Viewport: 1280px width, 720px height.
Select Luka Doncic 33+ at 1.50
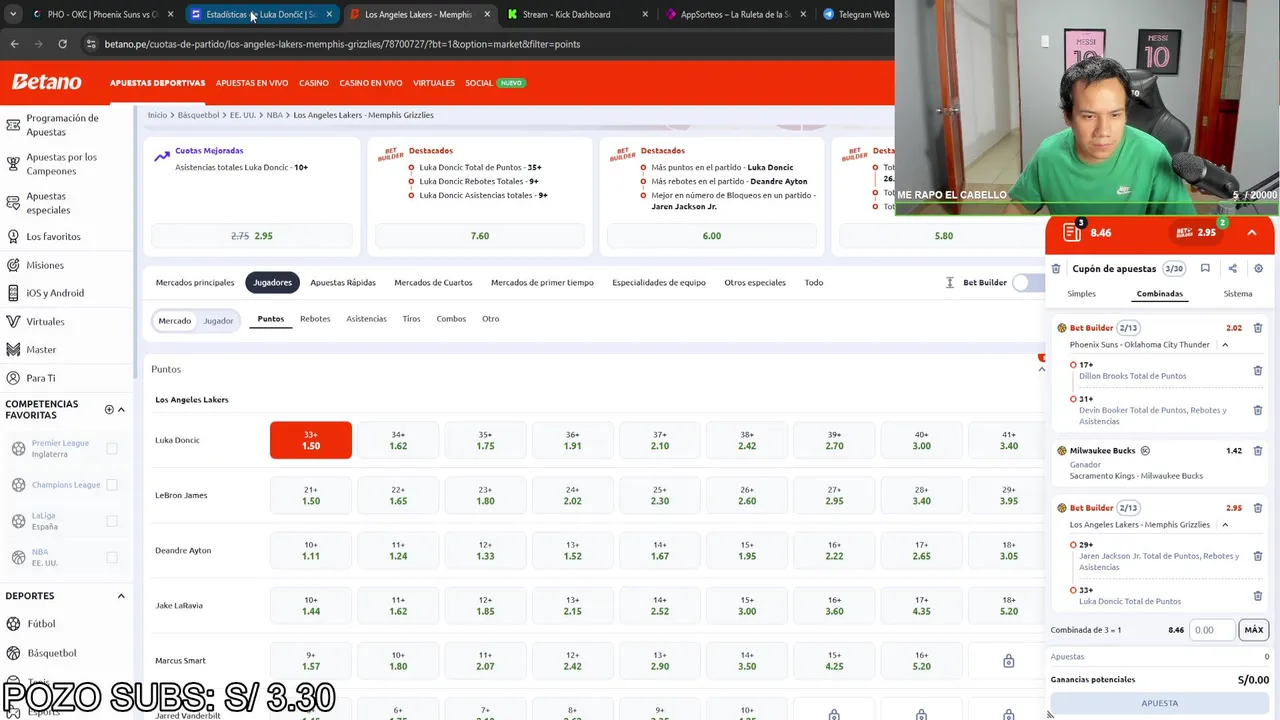coord(311,440)
